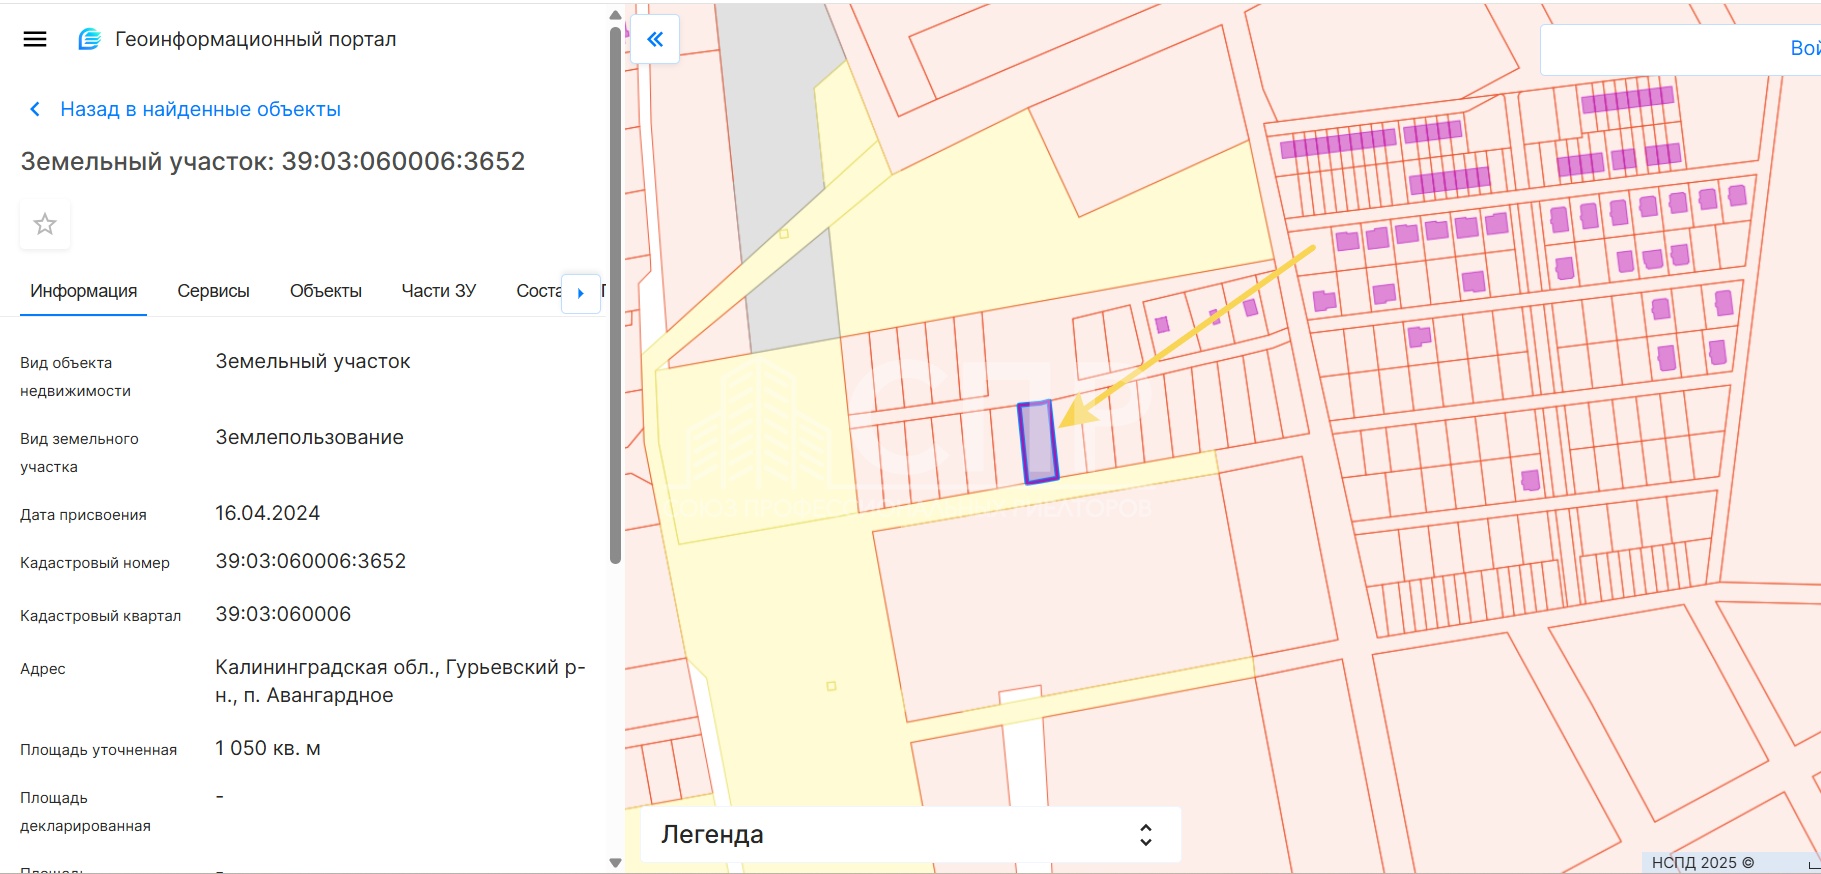Click the Геоинформационный портал title
The height and width of the screenshot is (874, 1821).
click(256, 39)
